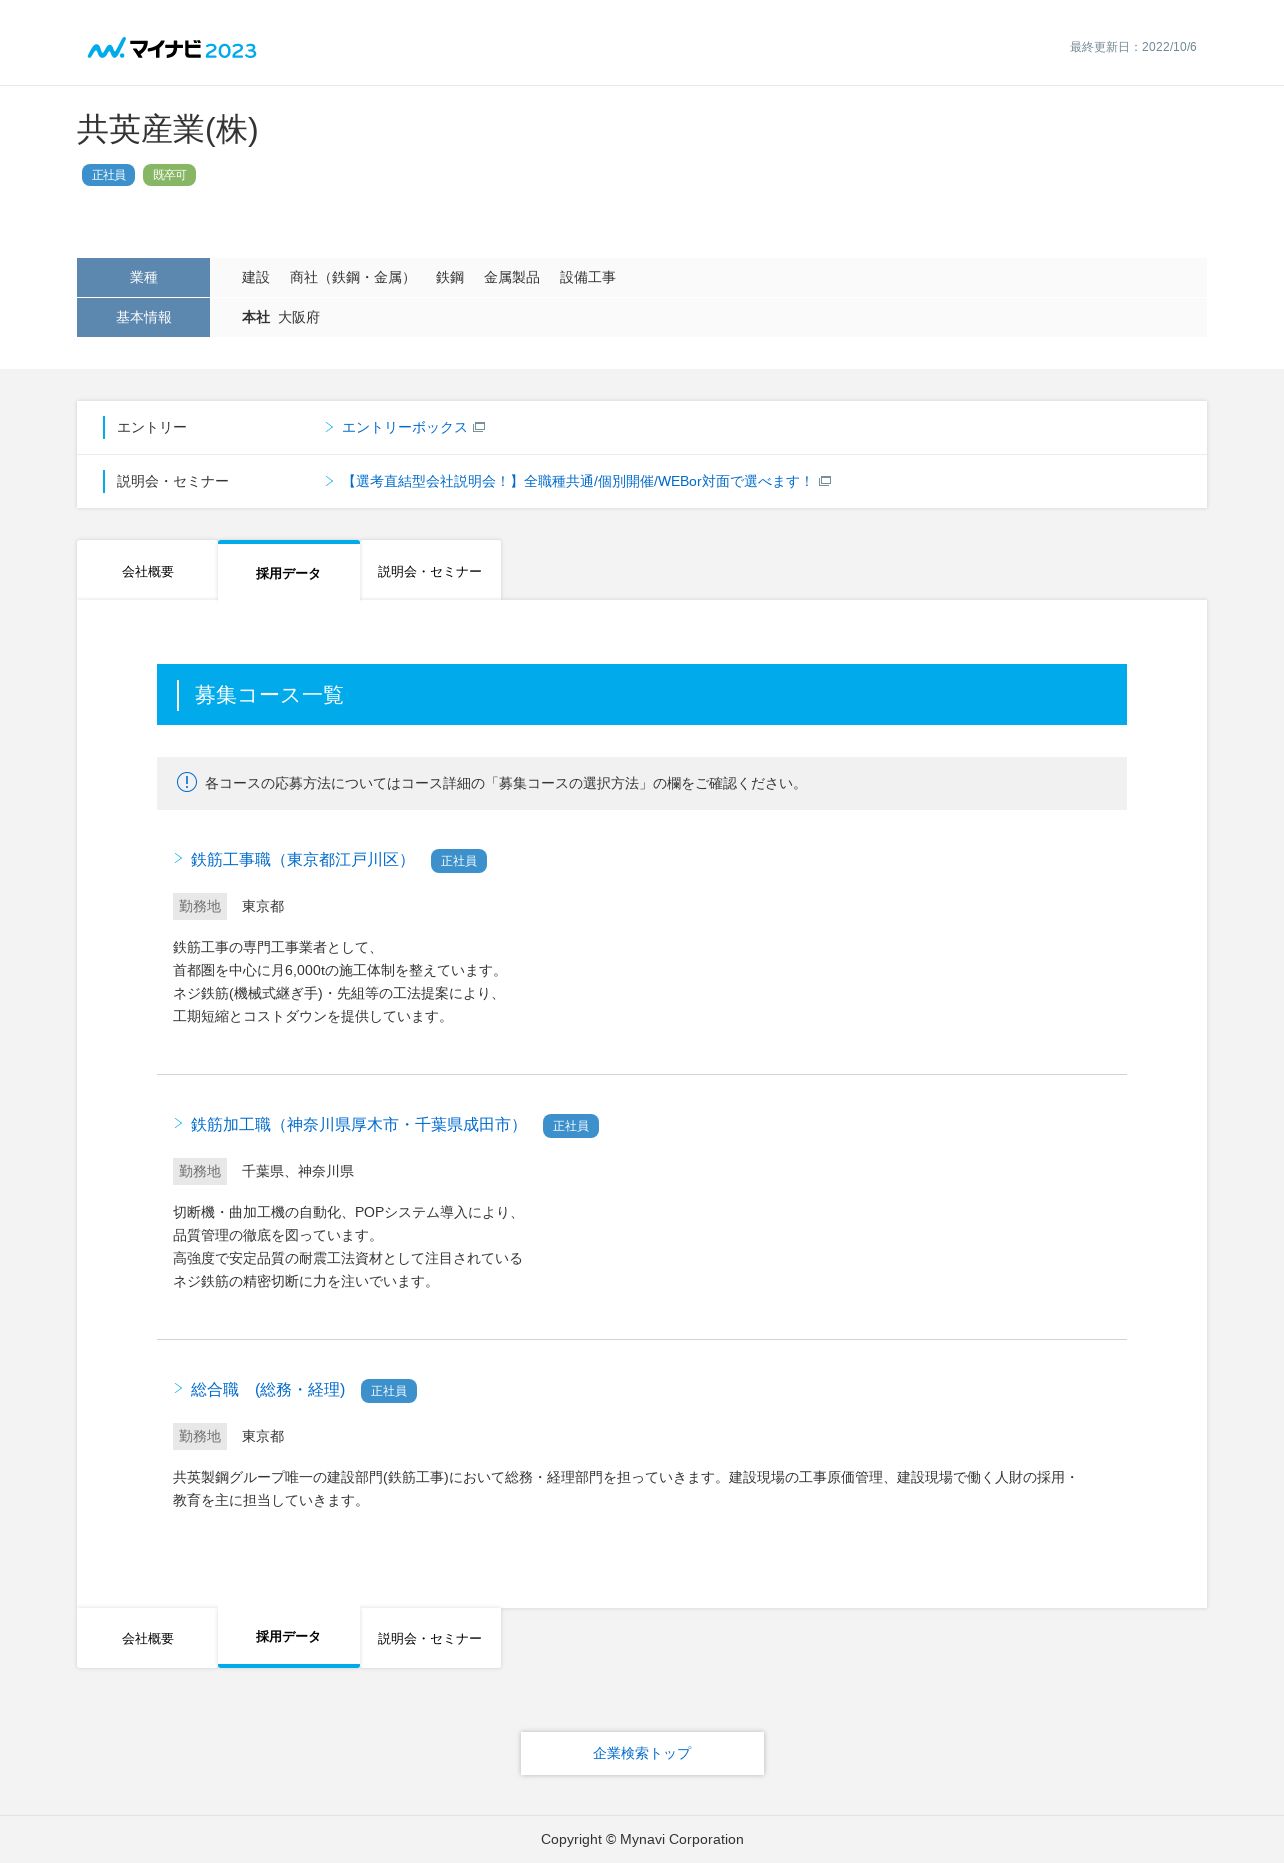Click chevron before 総合職 course
The height and width of the screenshot is (1863, 1284).
[178, 1388]
